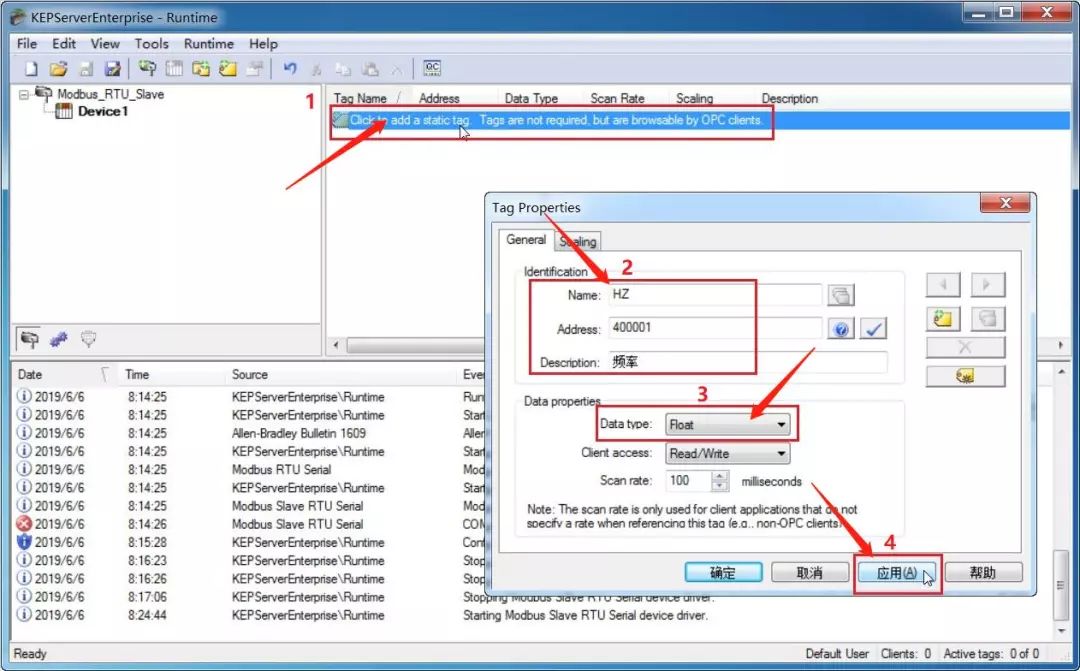Viewport: 1080px width, 671px height.
Task: Click the Undo arrow in the toolbar
Action: pos(290,68)
